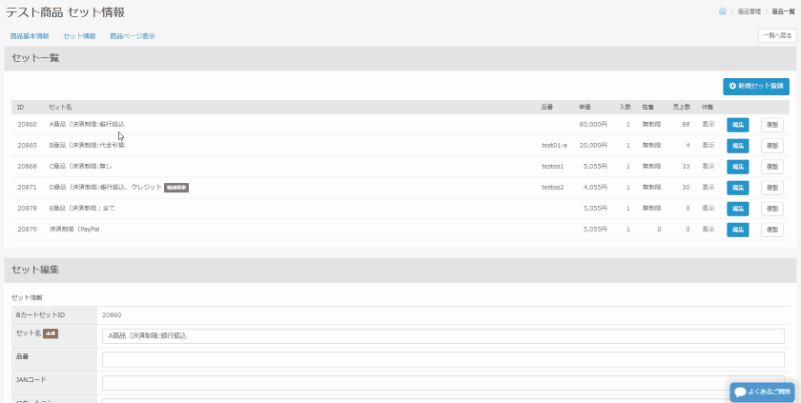The image size is (801, 403).
Task: Select set name C商品 (決済制限:無し
Action: [80, 166]
